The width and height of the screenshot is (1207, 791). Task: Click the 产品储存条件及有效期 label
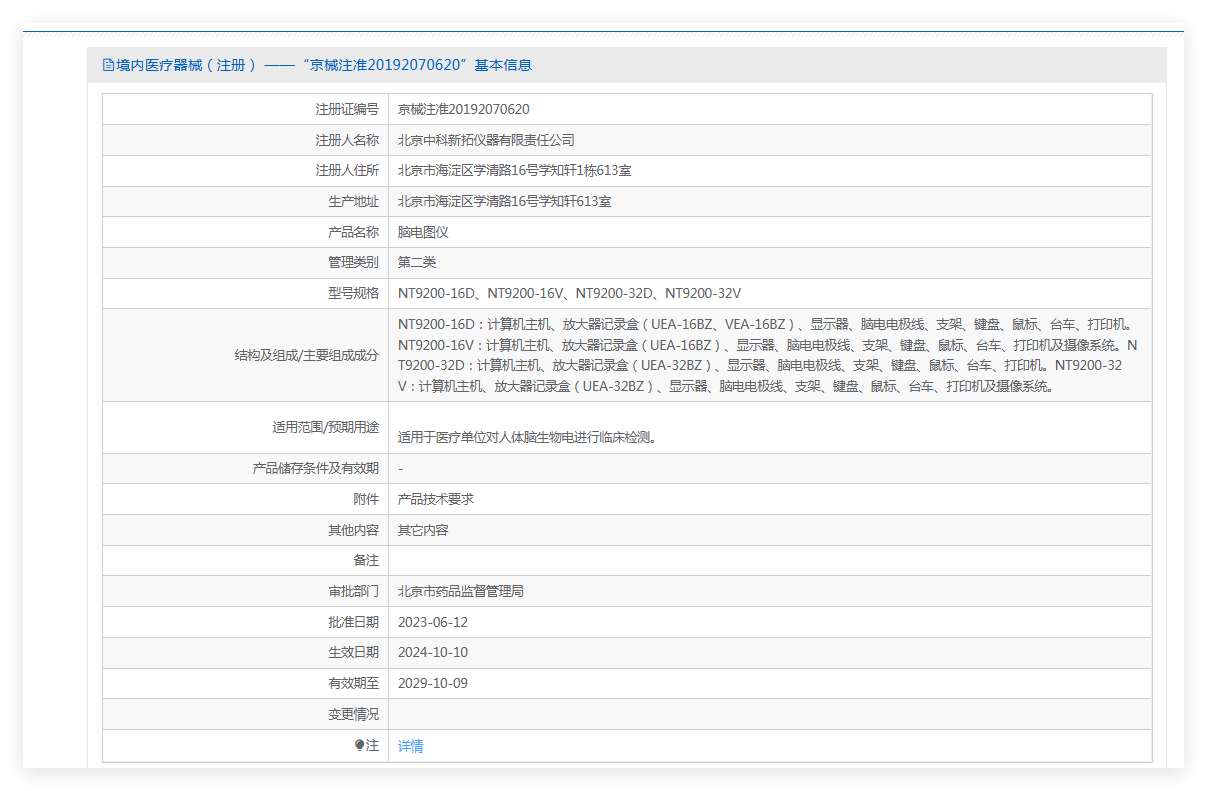point(316,468)
